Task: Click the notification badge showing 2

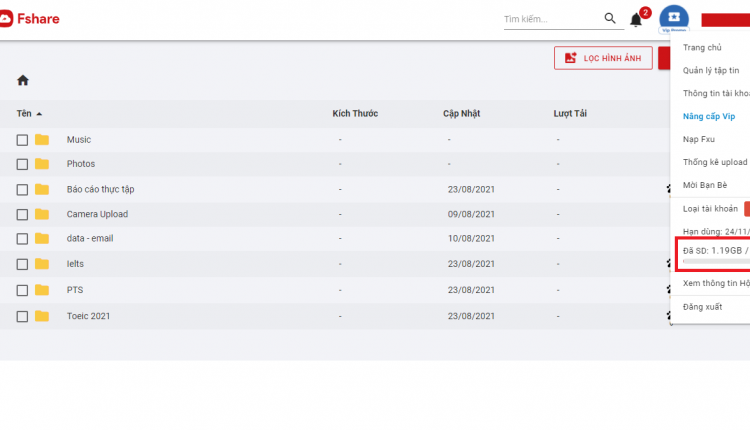Action: tap(645, 12)
